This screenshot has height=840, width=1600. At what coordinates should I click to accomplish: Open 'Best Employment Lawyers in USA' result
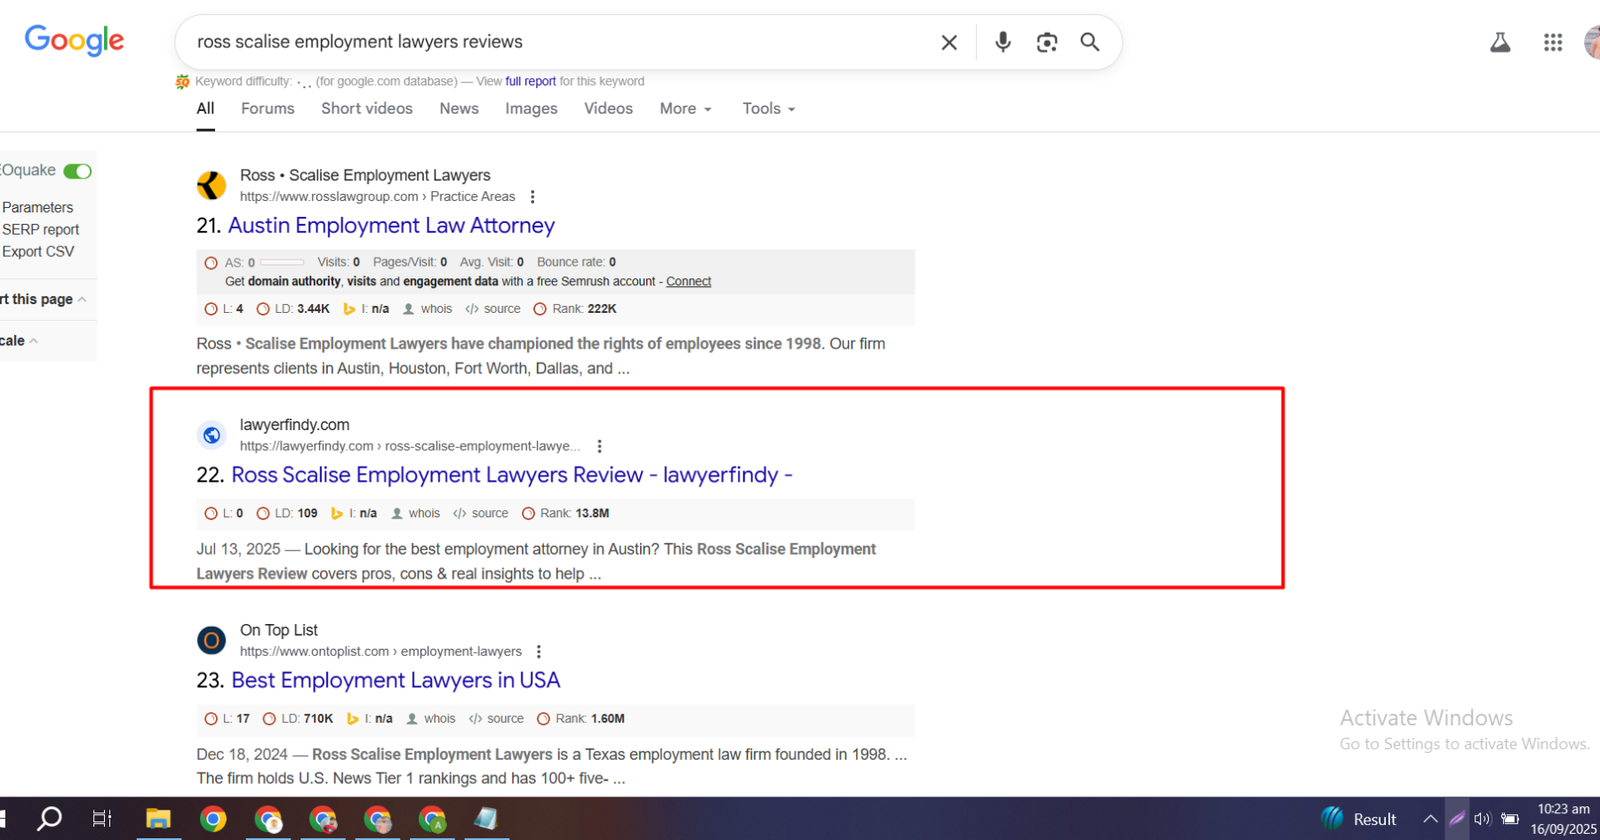(x=395, y=680)
